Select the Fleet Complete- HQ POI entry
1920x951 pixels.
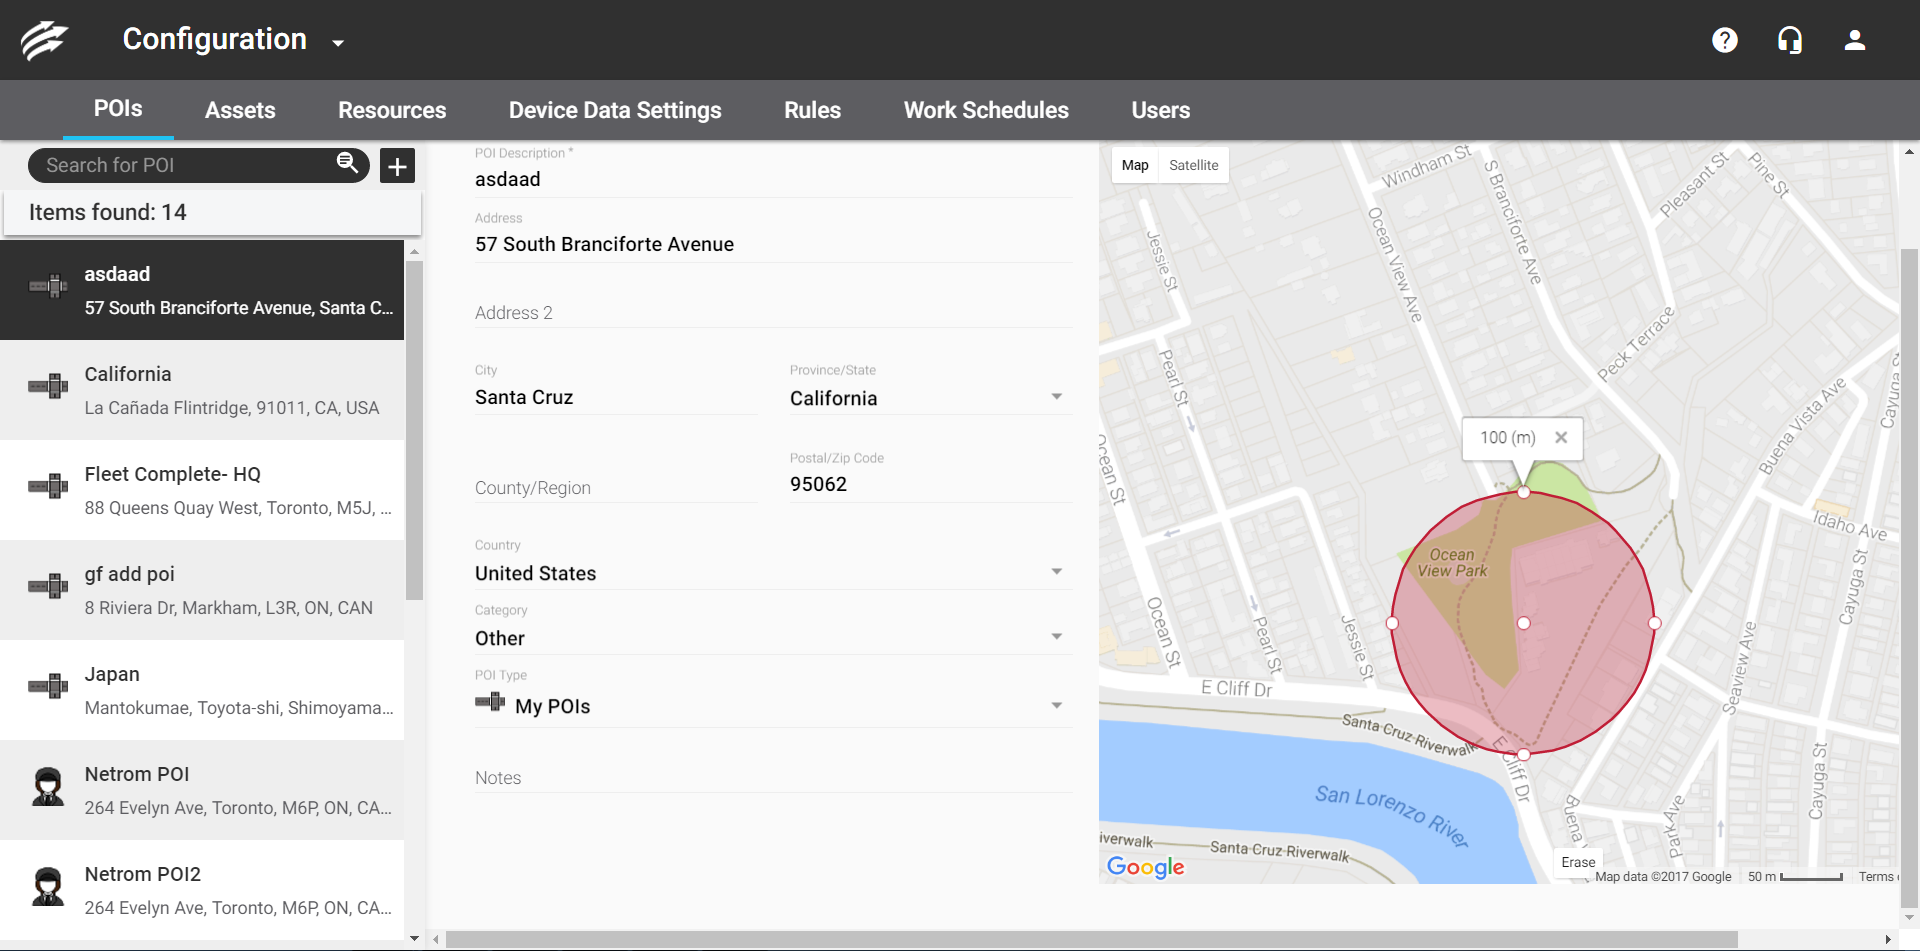tap(202, 490)
